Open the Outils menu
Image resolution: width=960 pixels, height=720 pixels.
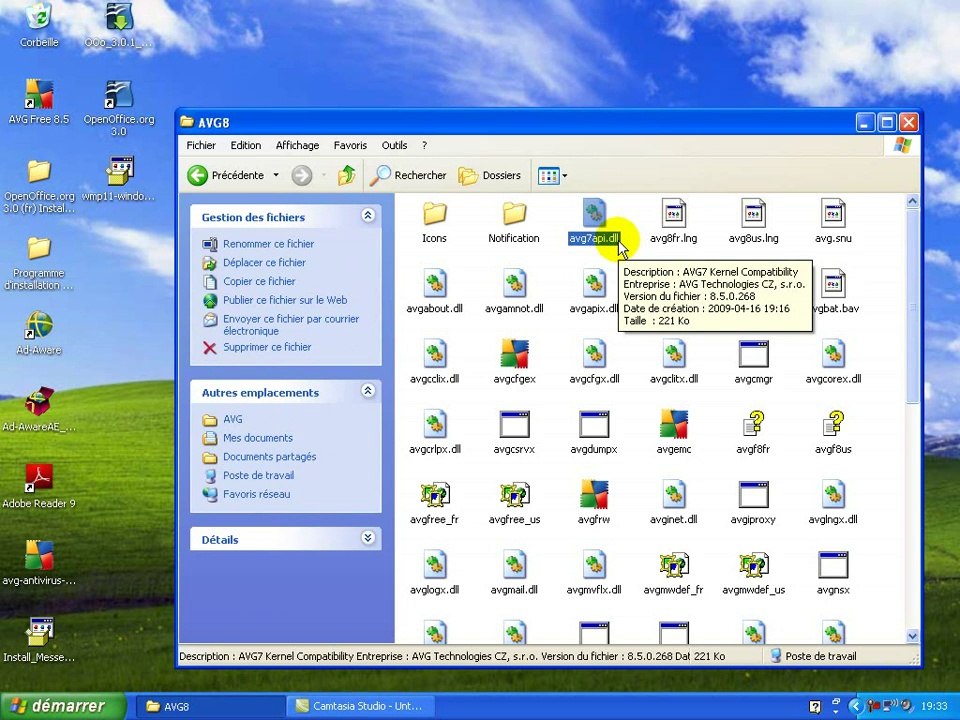pos(394,145)
